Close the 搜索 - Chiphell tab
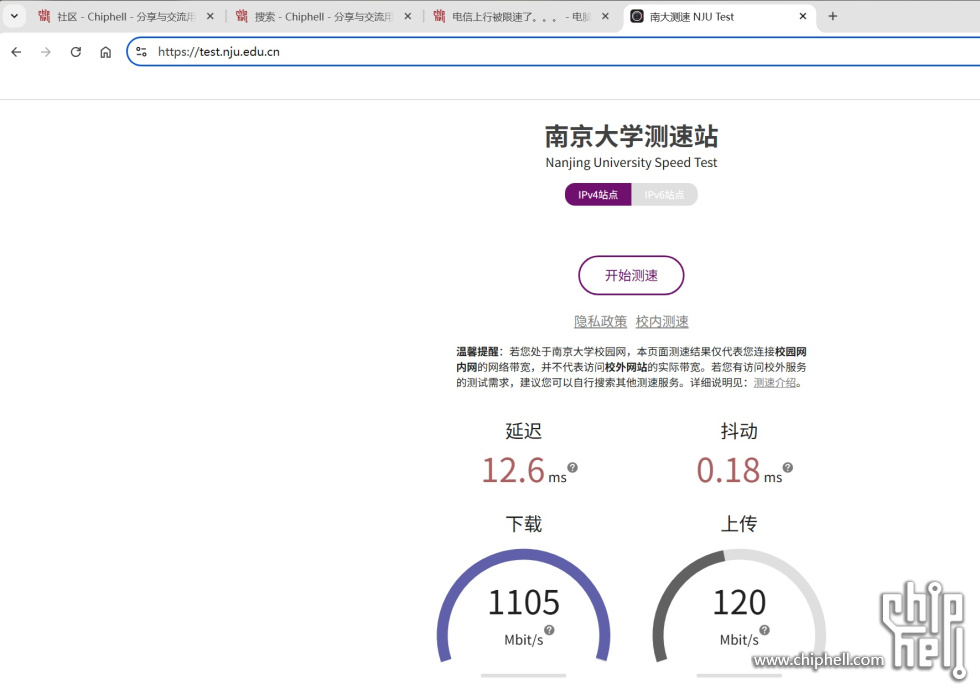Image resolution: width=980 pixels, height=695 pixels. [x=408, y=16]
